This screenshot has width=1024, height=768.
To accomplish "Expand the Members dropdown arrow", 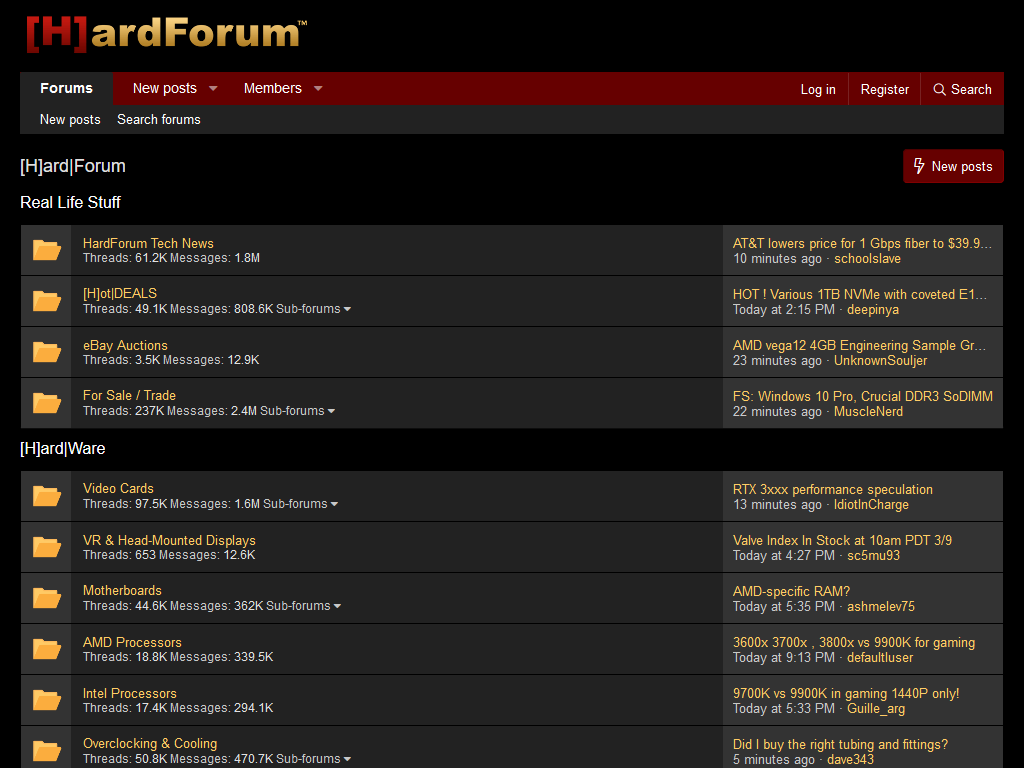I will point(318,88).
